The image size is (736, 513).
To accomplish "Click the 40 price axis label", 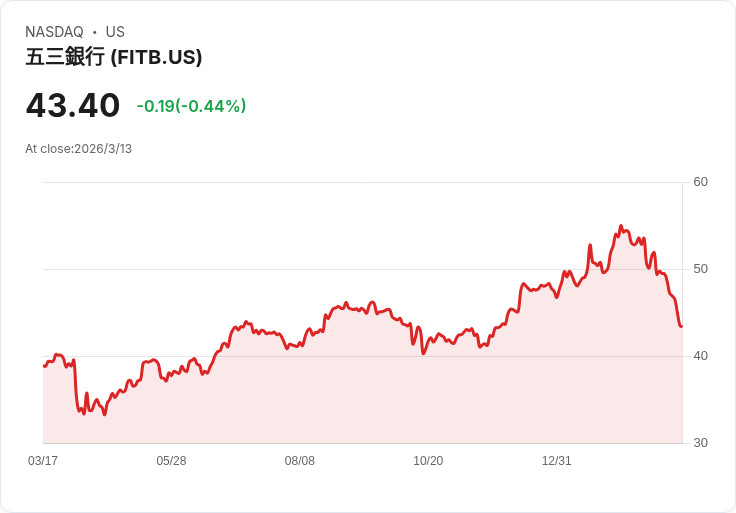I will click(700, 356).
